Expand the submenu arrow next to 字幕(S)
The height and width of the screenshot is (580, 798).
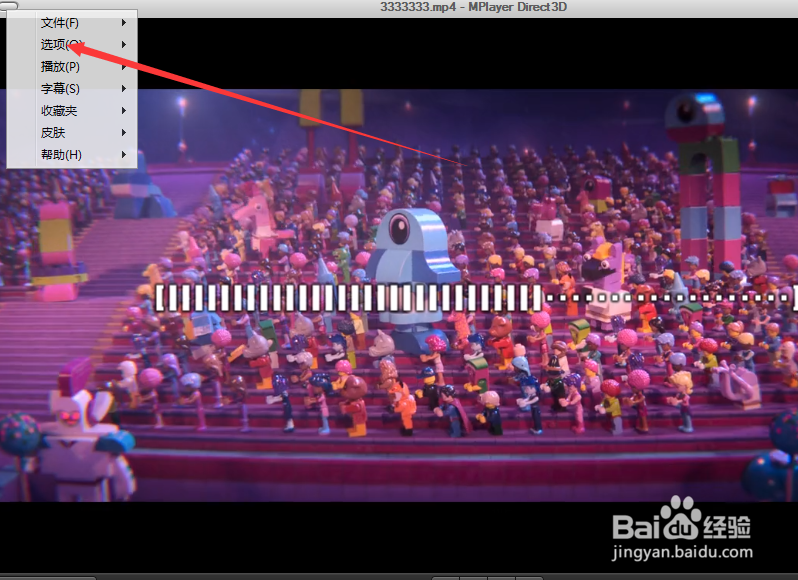(x=124, y=89)
